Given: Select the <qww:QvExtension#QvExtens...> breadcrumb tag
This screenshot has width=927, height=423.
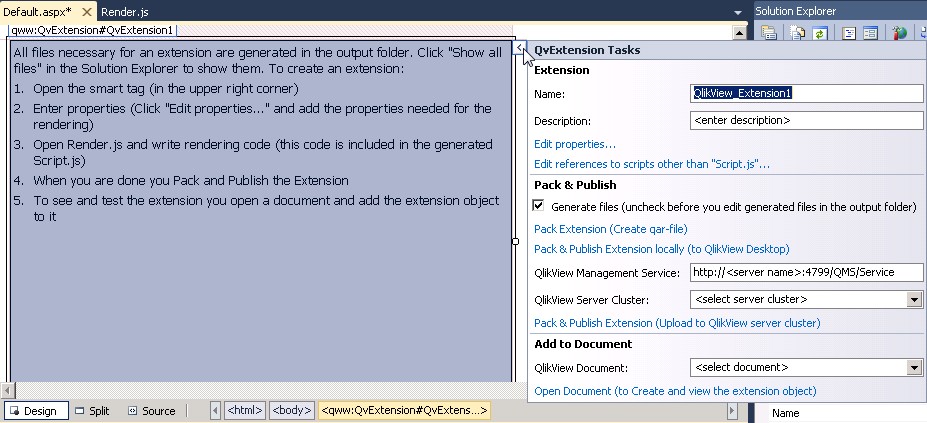Looking at the screenshot, I should pos(404,411).
